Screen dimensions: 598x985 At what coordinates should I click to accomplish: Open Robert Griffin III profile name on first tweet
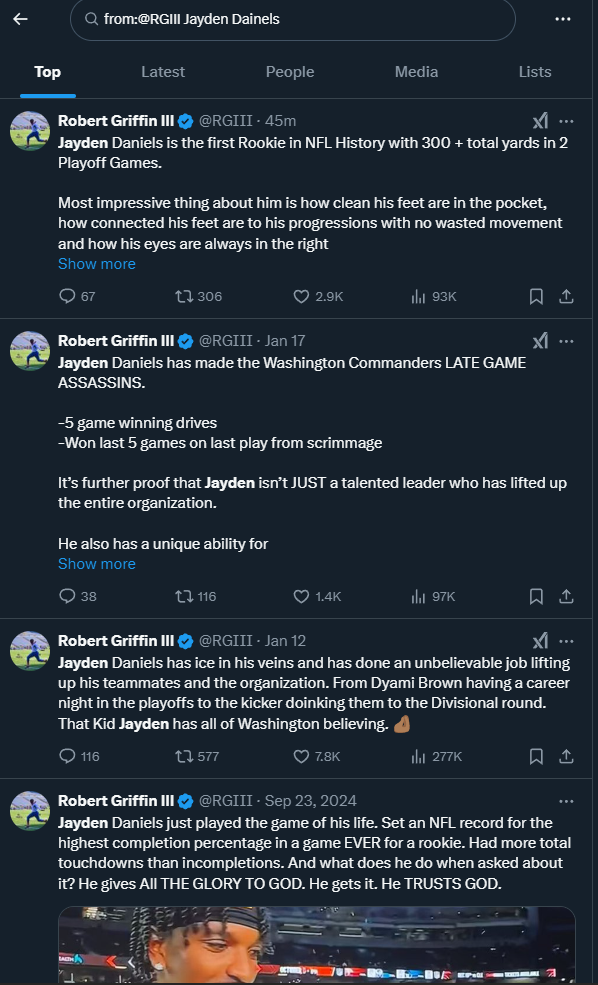pos(116,121)
